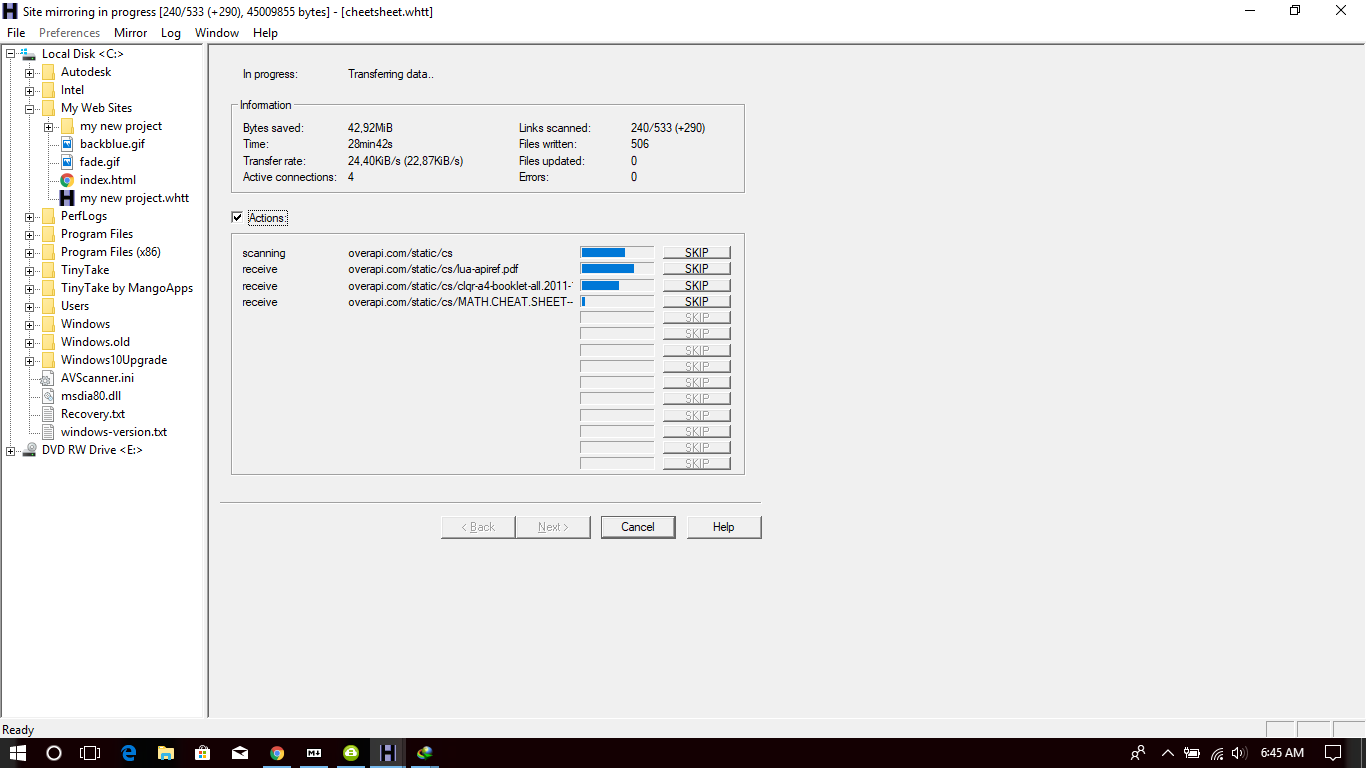Expand the Program Files tree node
1366x768 pixels.
click(x=29, y=233)
